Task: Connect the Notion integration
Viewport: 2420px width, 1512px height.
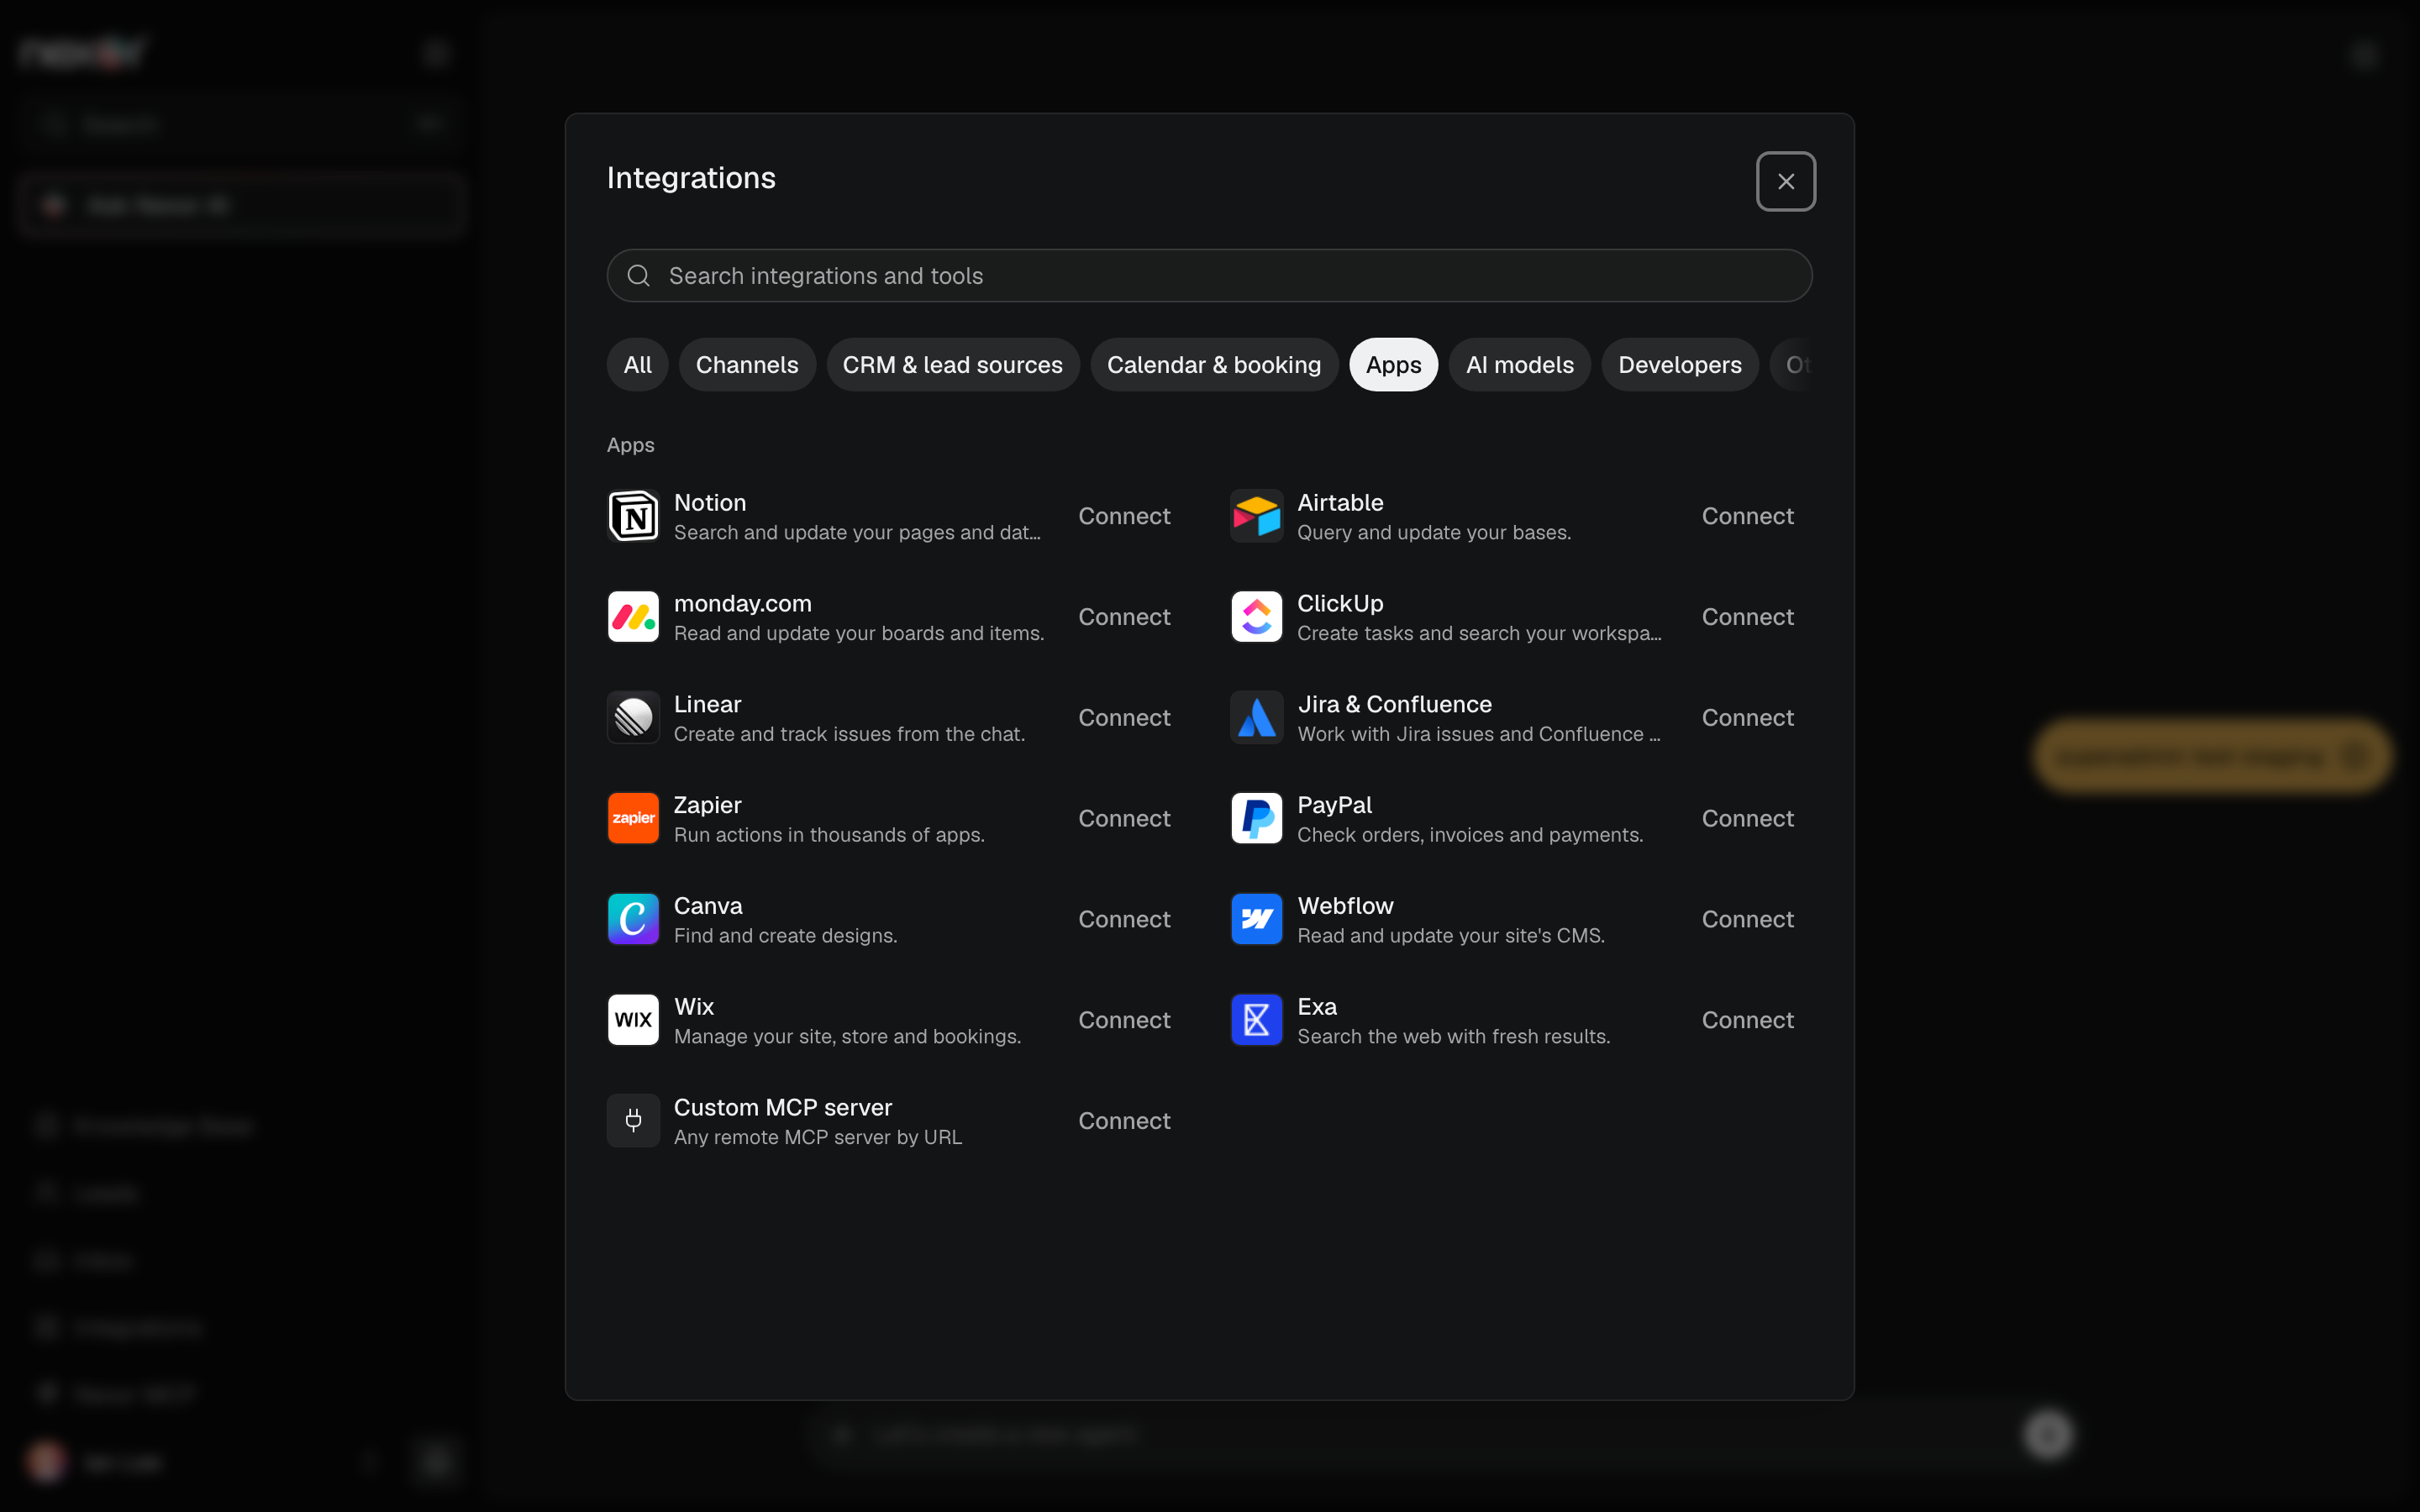Action: click(x=1124, y=516)
